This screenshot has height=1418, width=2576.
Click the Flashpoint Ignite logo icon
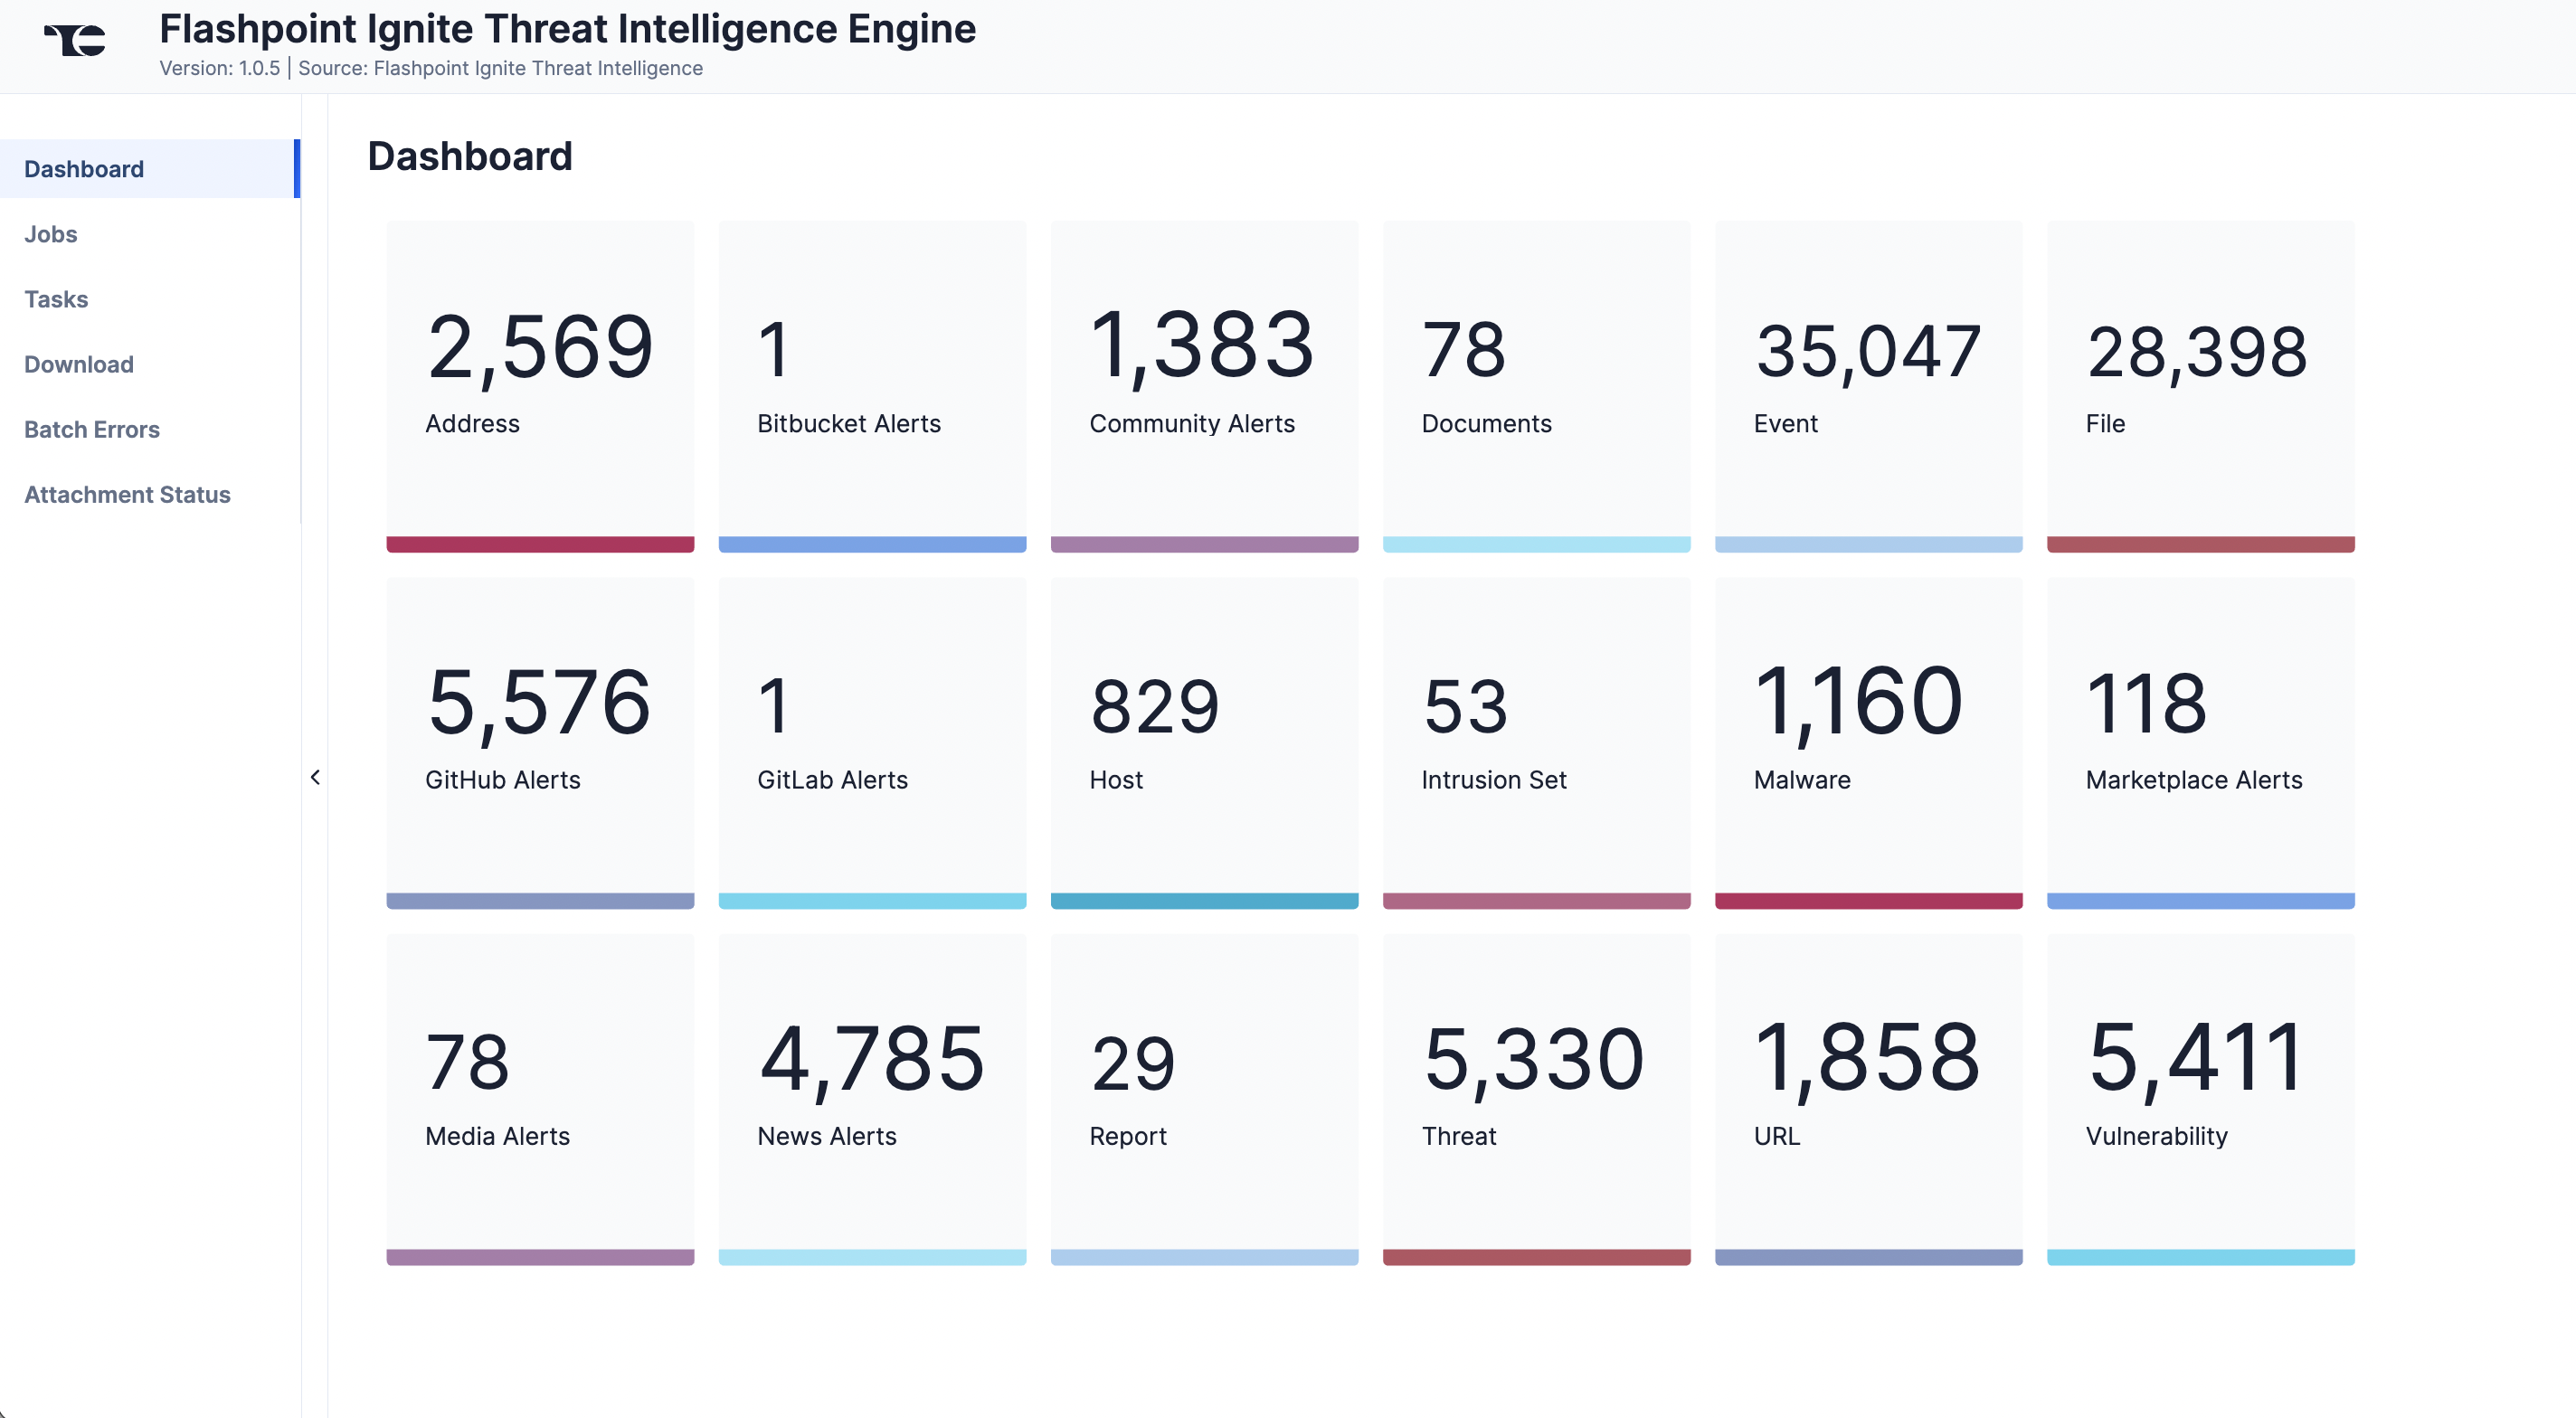point(75,39)
